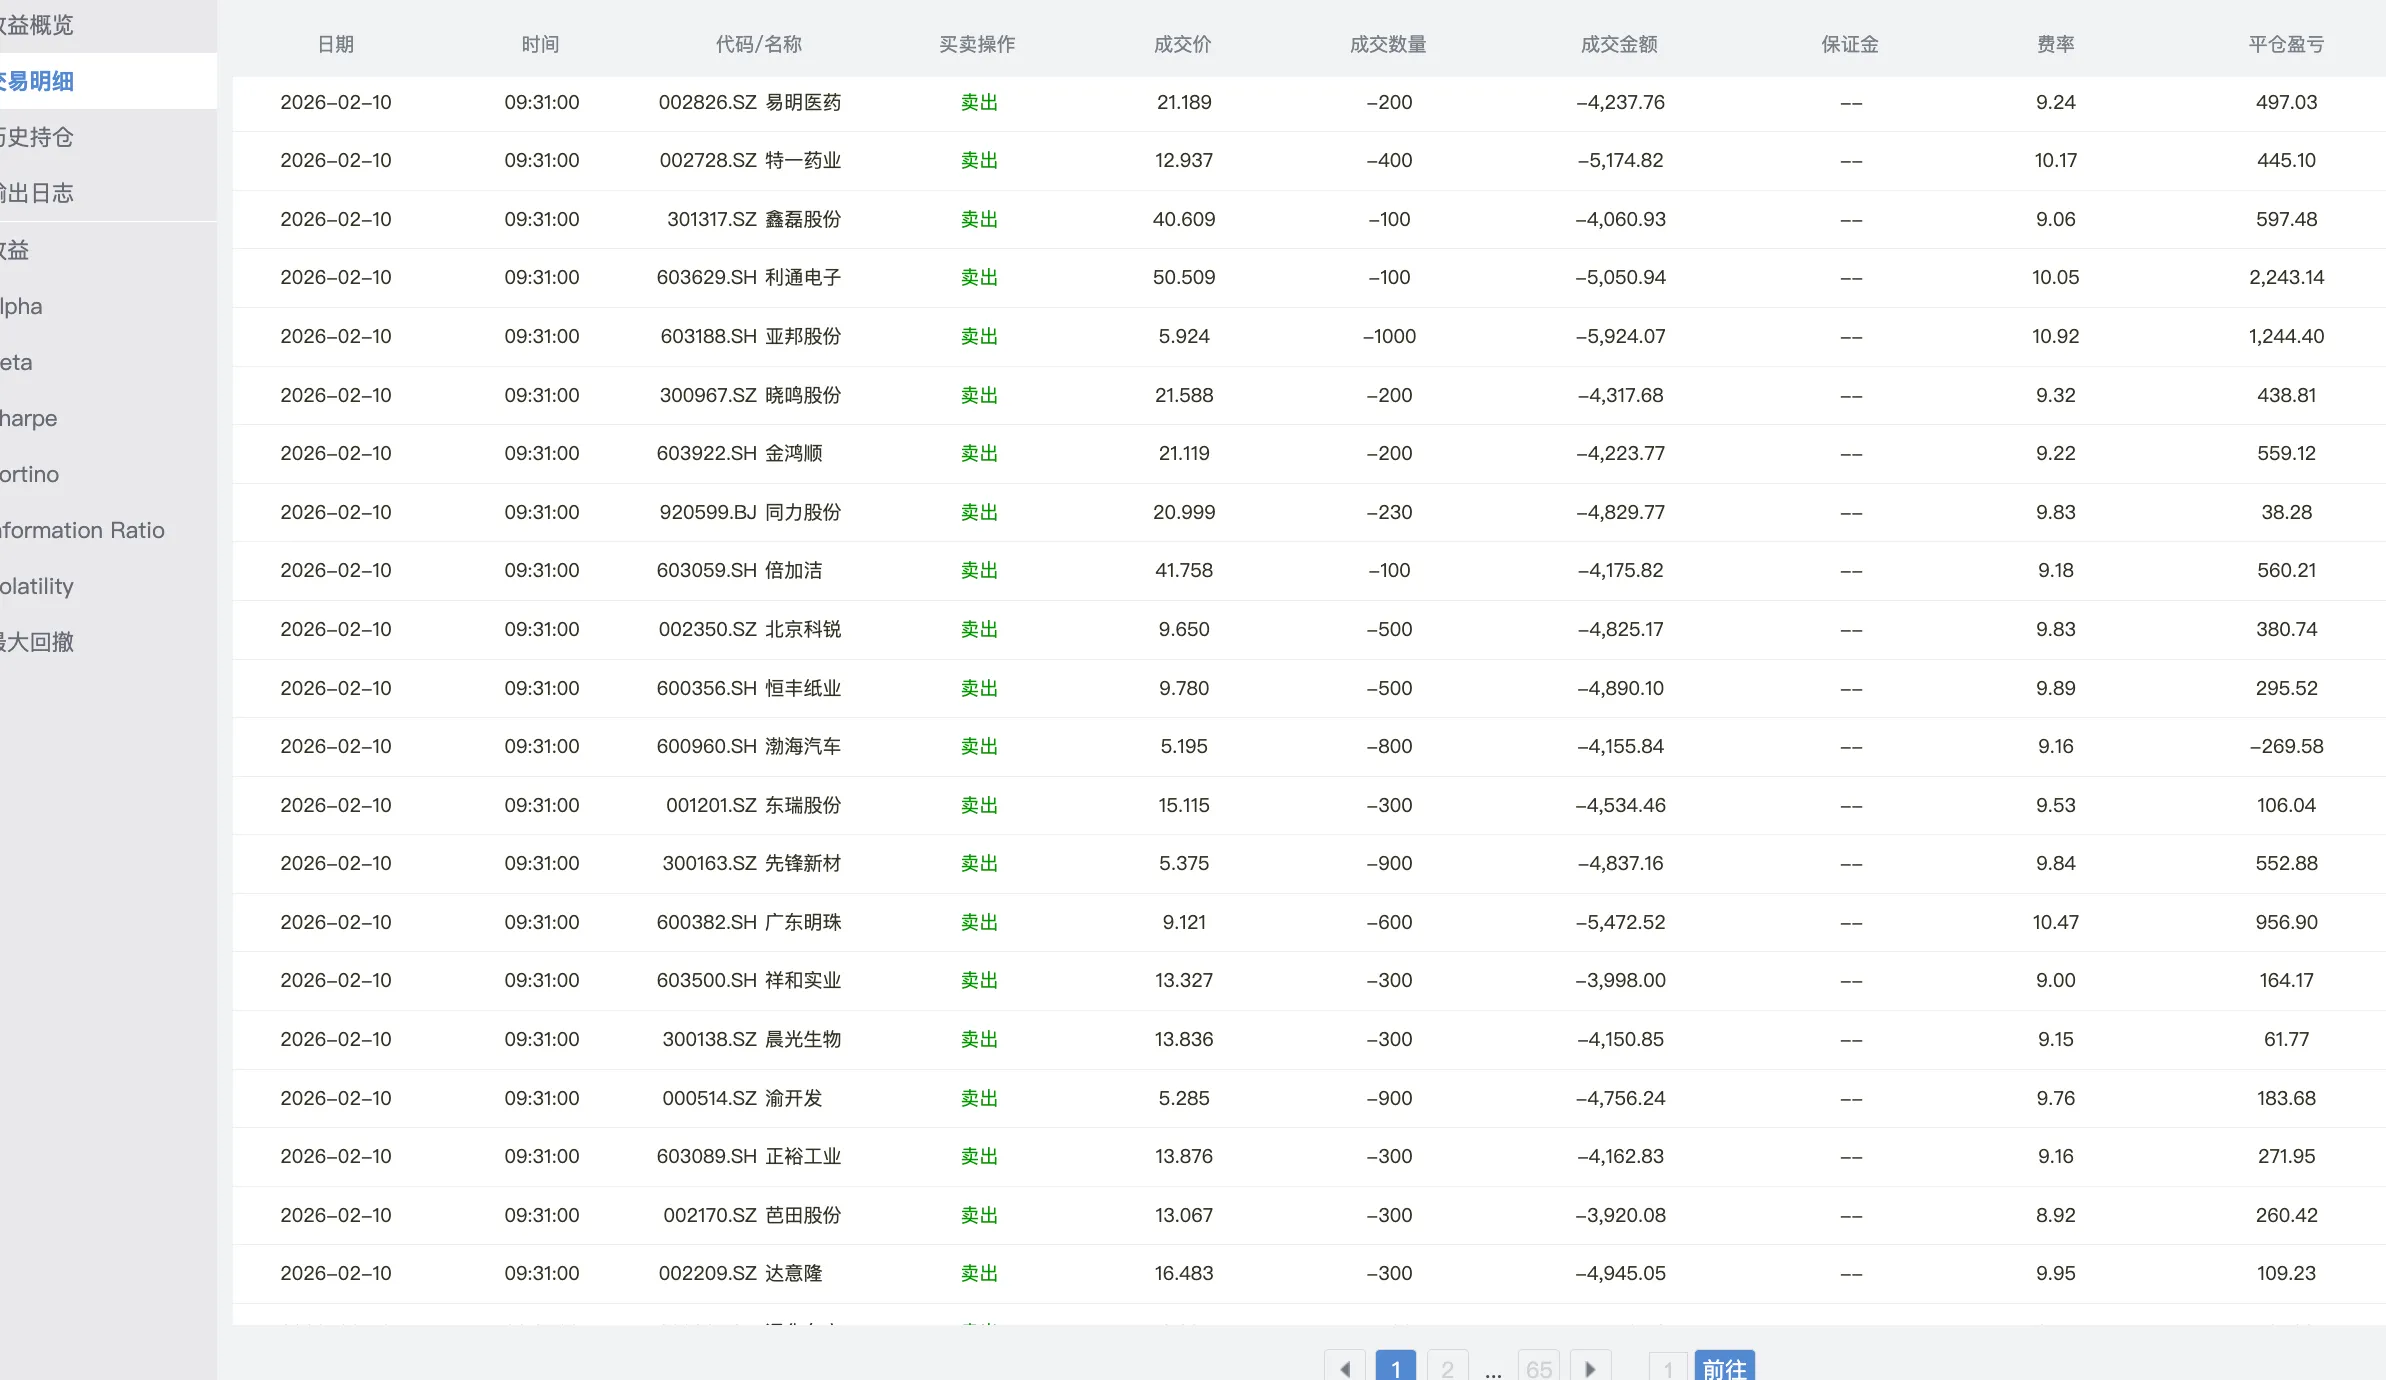Open 历史持仓 sidebar item
This screenshot has height=1380, width=2386.
point(40,137)
